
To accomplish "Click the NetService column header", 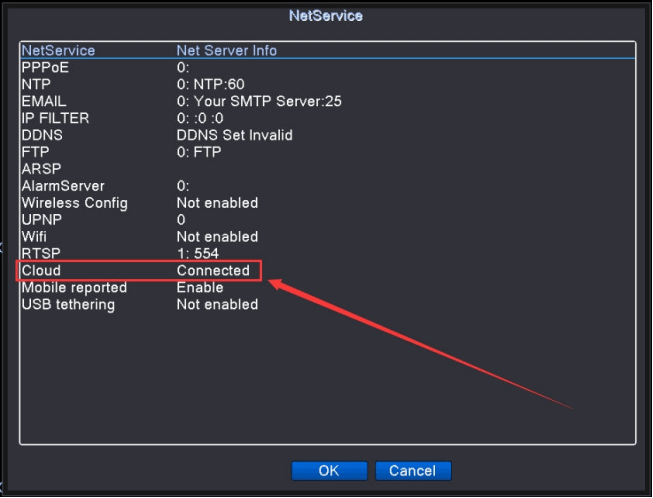I will coord(58,50).
